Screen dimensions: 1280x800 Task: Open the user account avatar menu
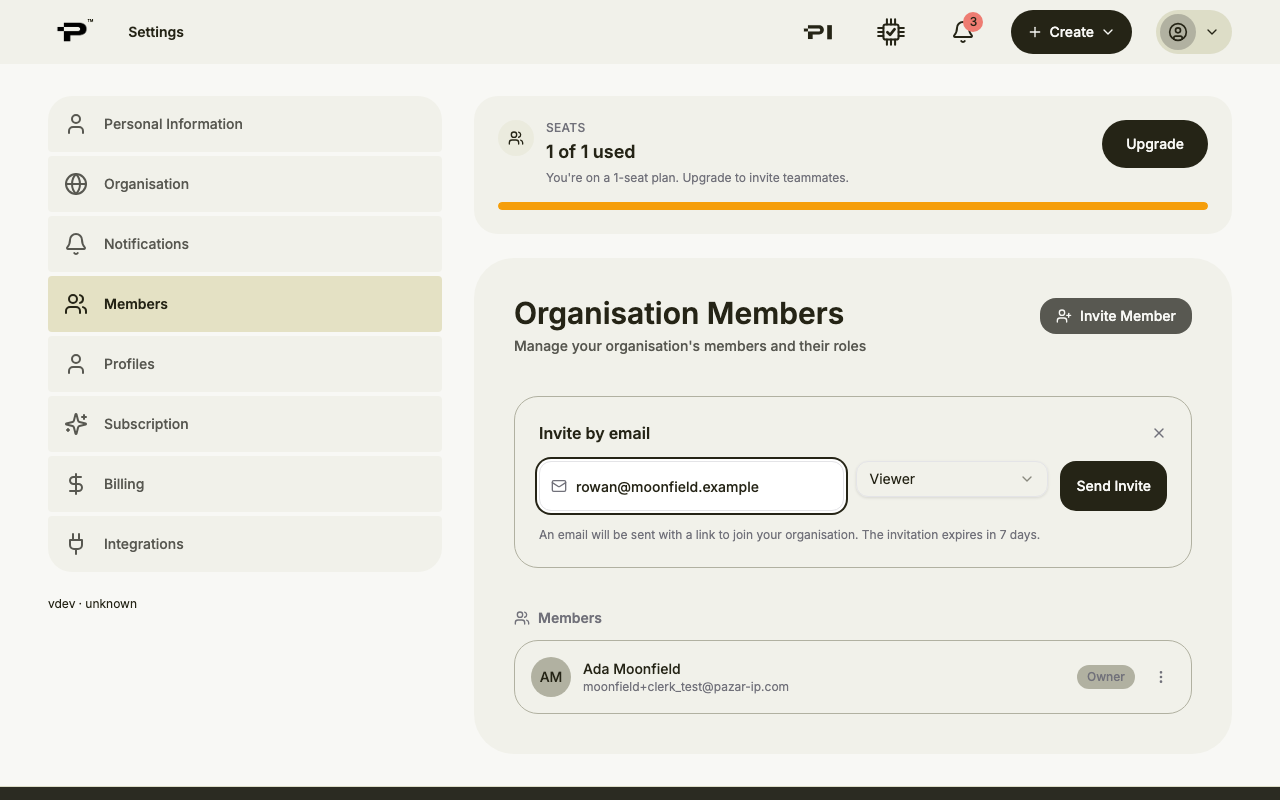(1194, 32)
